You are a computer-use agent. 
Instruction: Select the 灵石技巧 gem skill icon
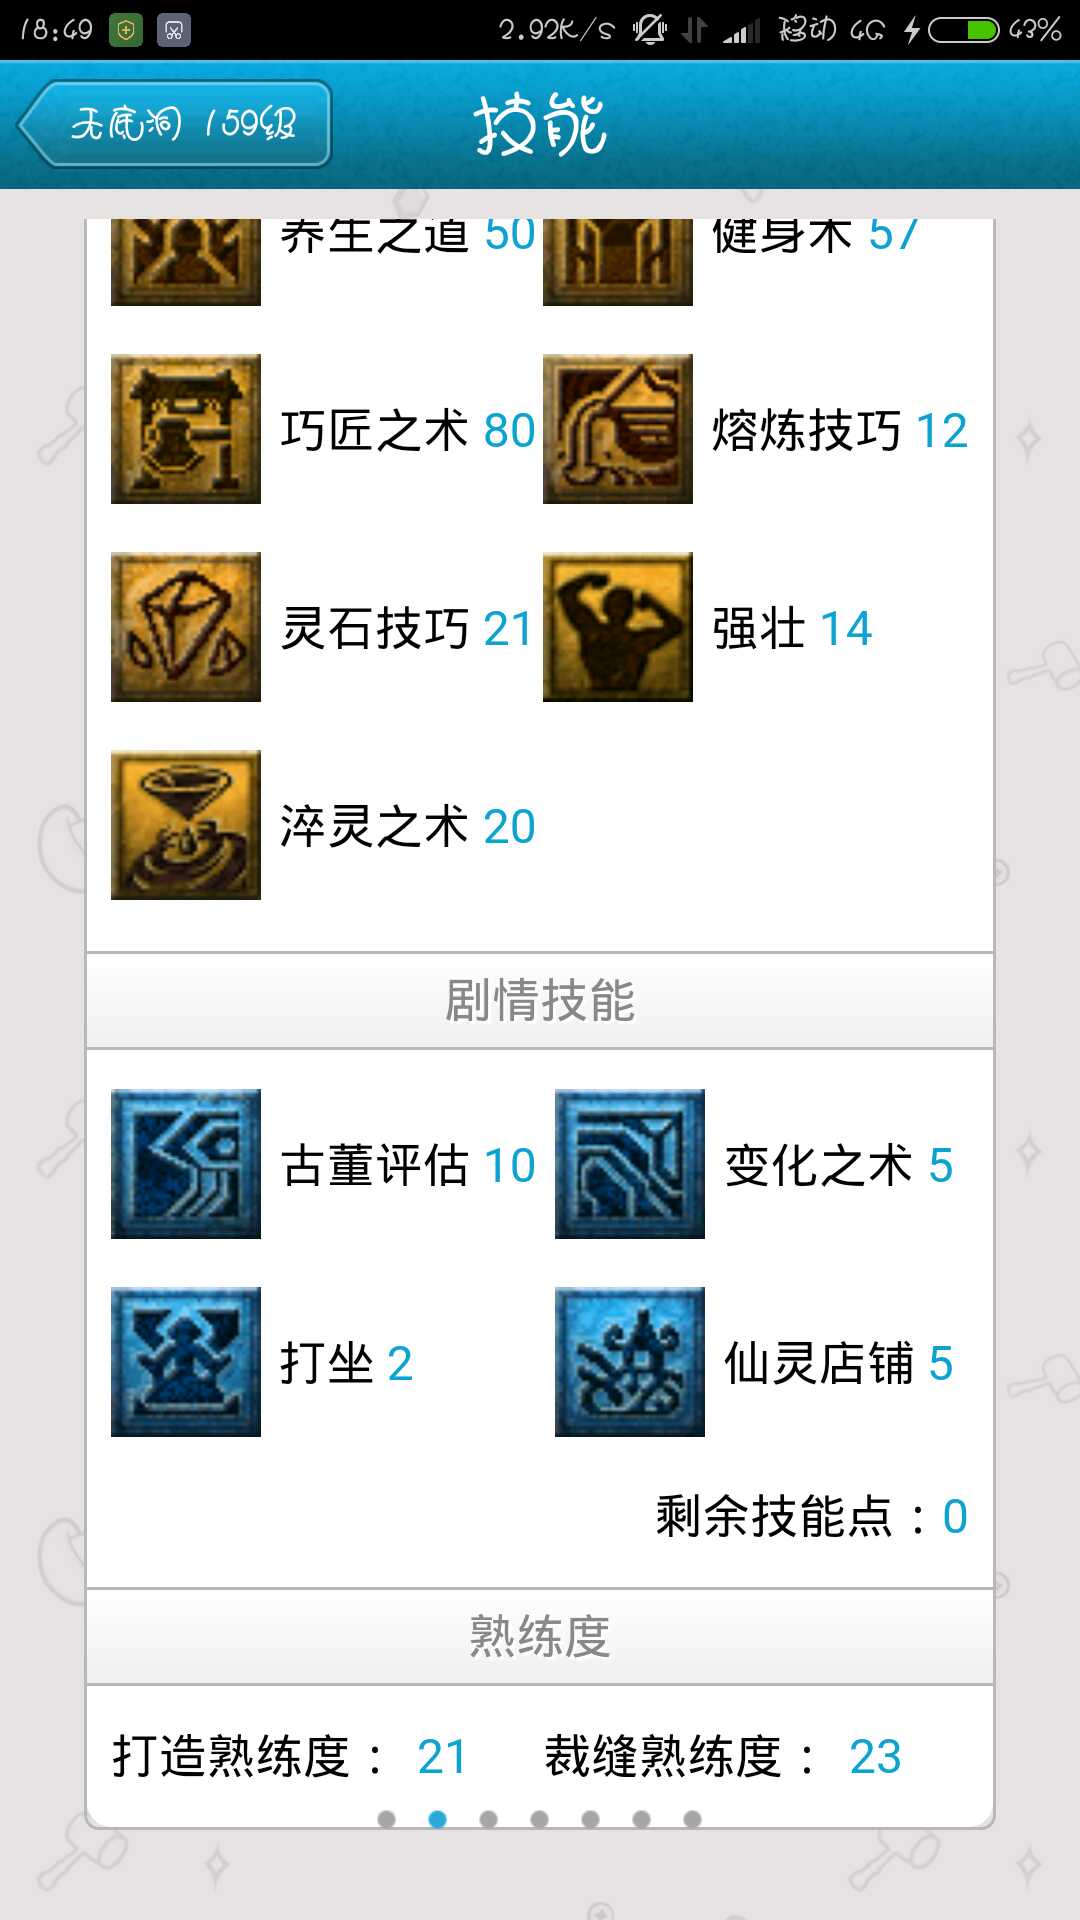coord(186,627)
